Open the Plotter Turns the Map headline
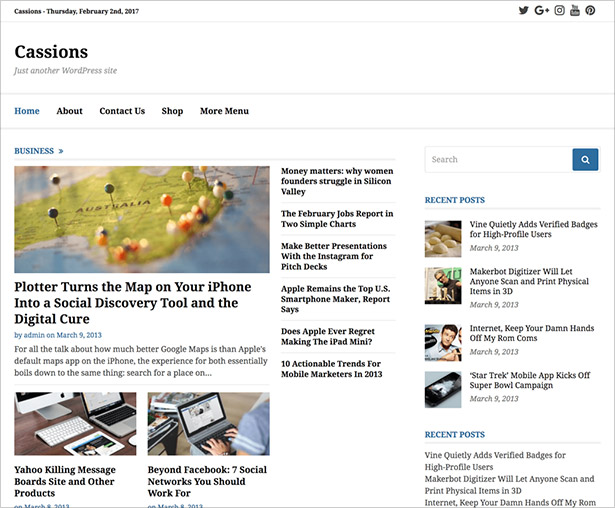The height and width of the screenshot is (508, 615). pyautogui.click(x=133, y=303)
